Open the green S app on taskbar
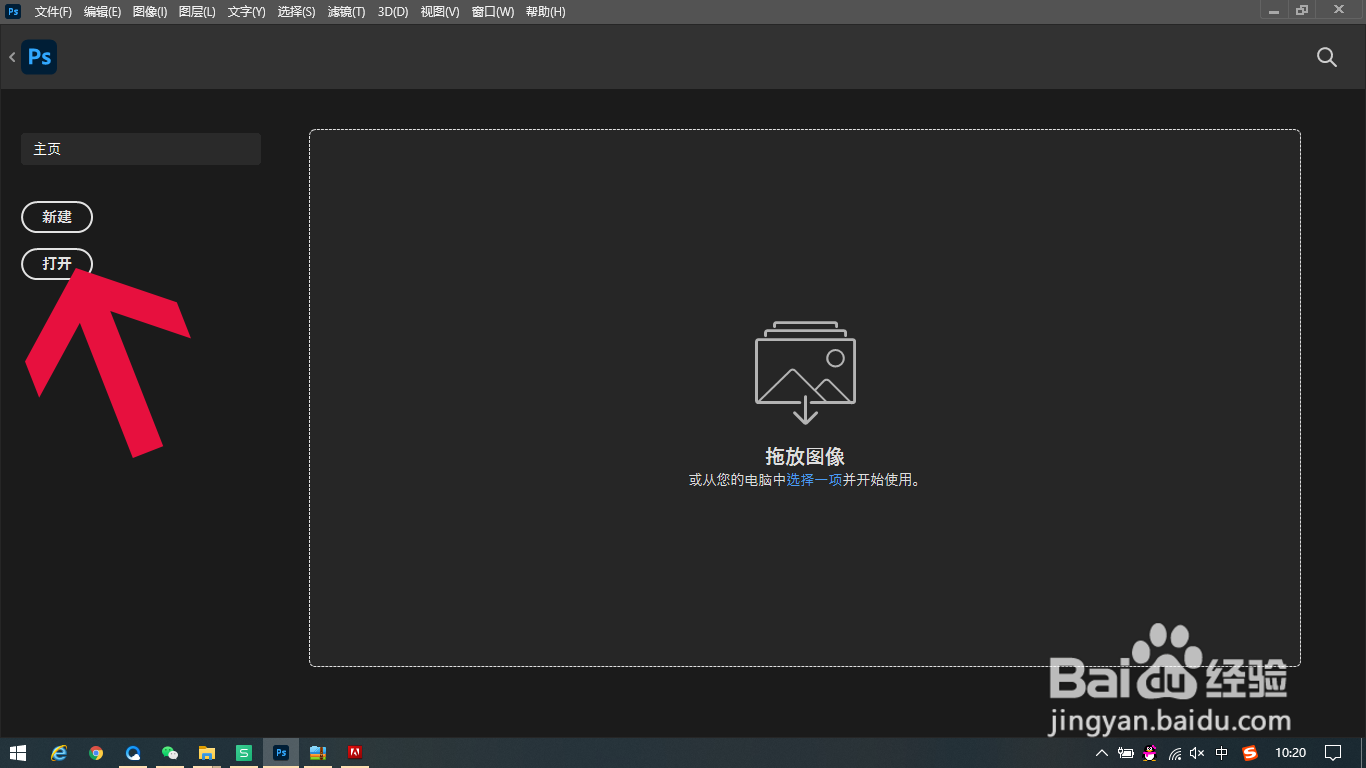Viewport: 1366px width, 768px height. (x=244, y=753)
